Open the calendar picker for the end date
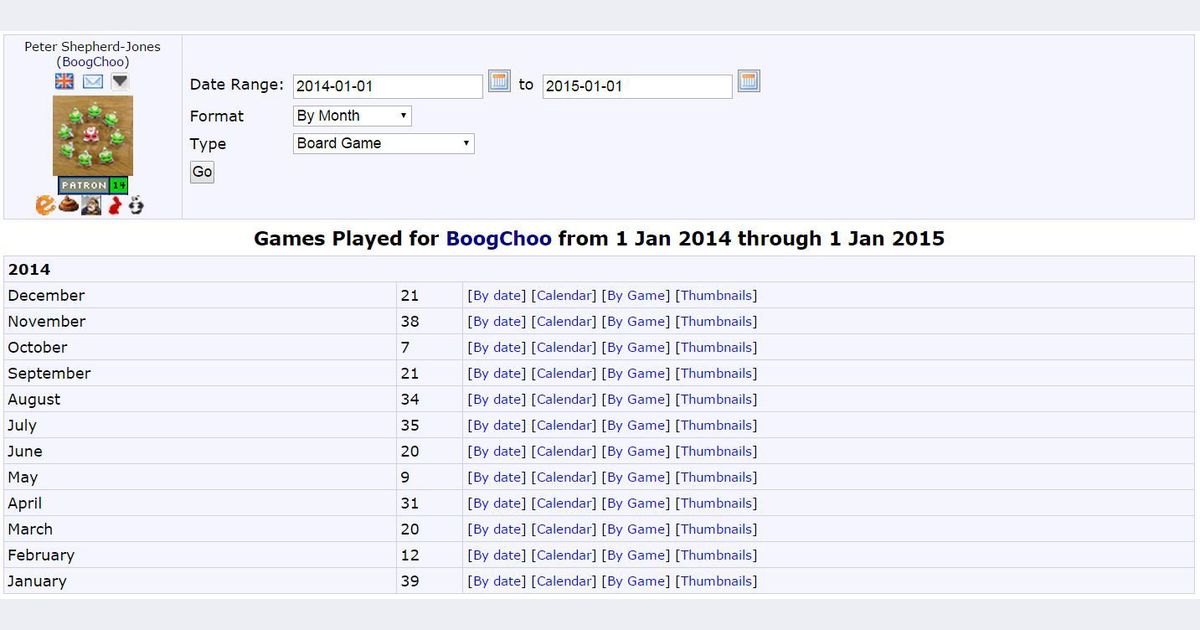The height and width of the screenshot is (630, 1200). click(x=748, y=80)
